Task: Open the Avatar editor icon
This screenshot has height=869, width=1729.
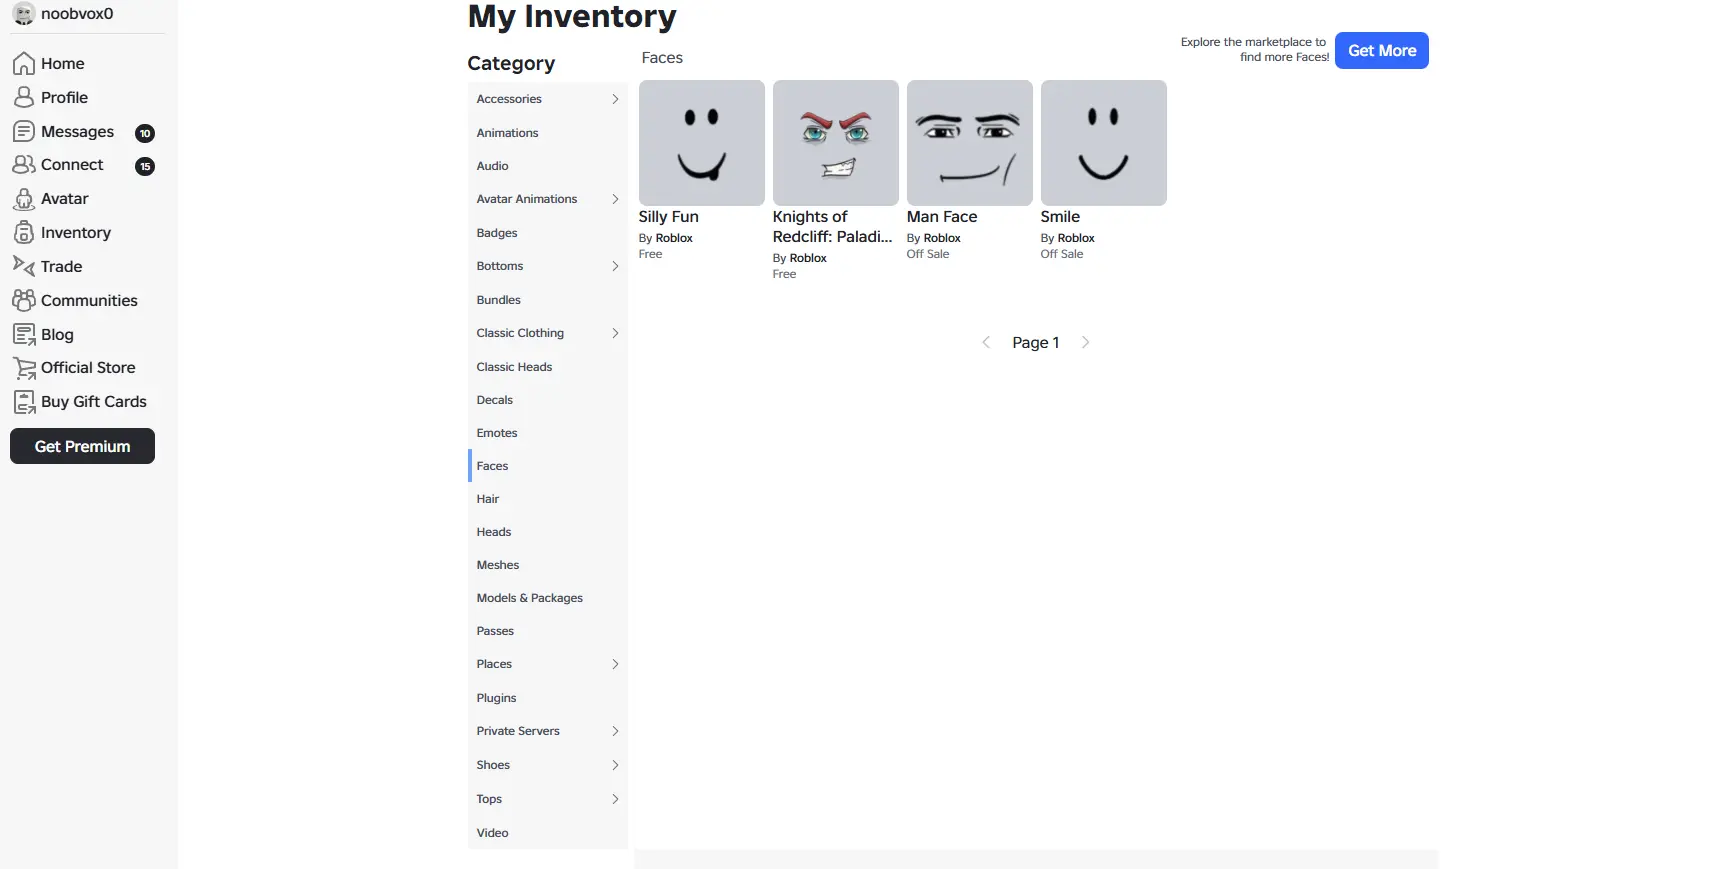Action: coord(24,199)
